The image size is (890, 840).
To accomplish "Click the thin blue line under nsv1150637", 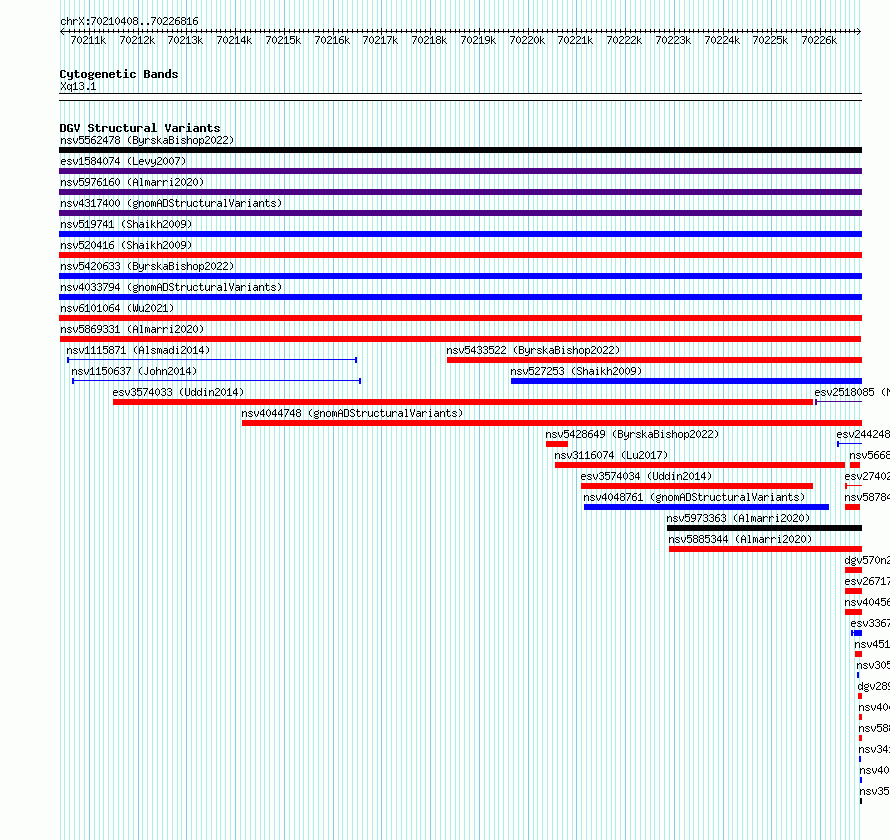I will (x=216, y=381).
